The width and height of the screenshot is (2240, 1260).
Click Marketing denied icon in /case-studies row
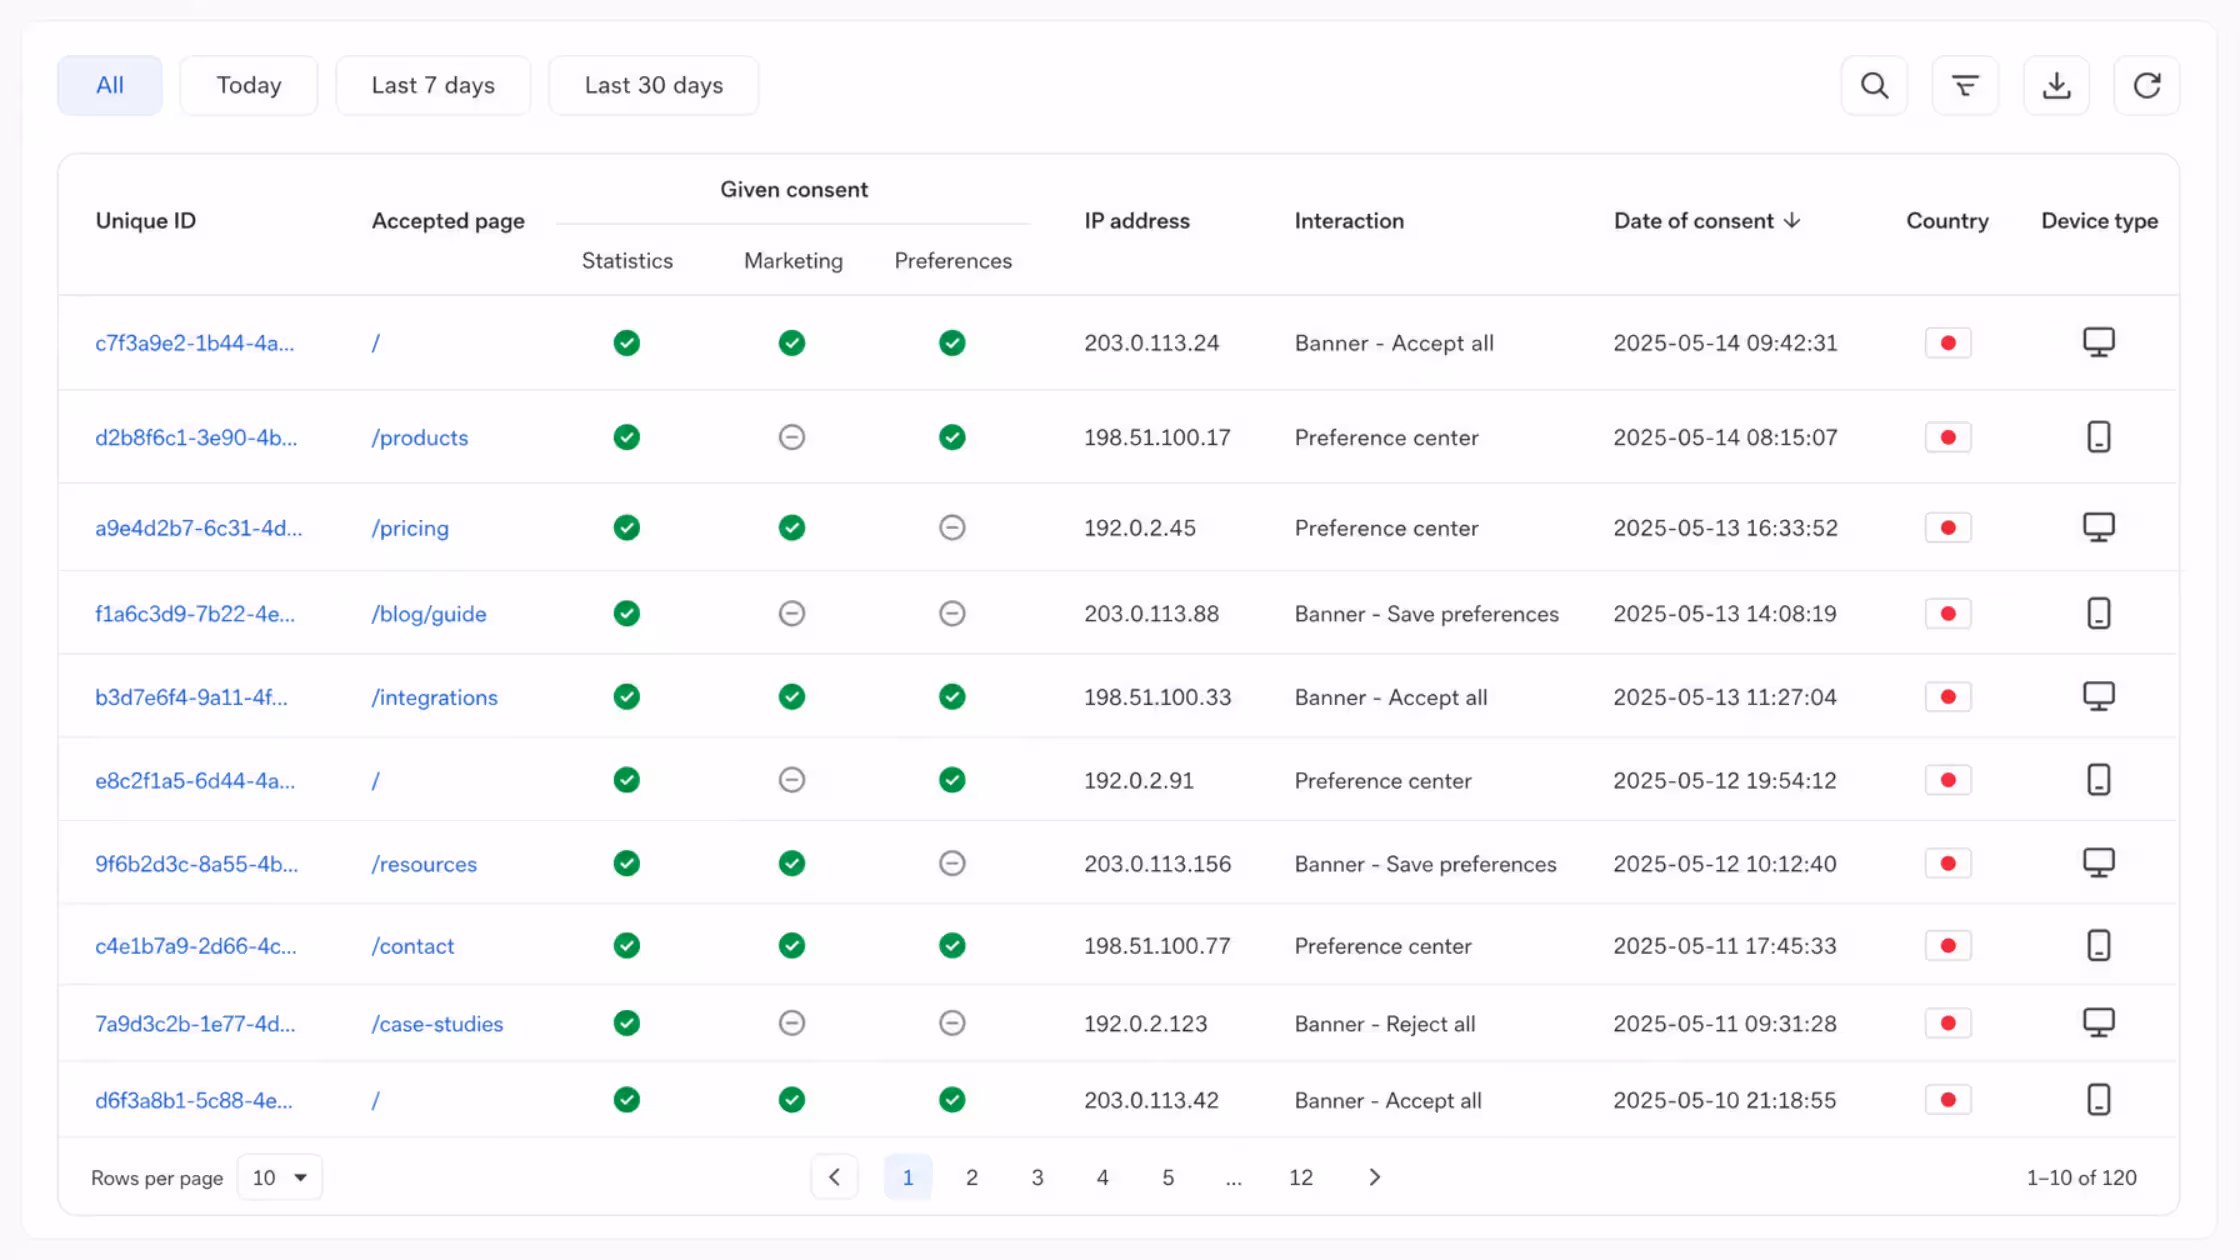tap(791, 1023)
